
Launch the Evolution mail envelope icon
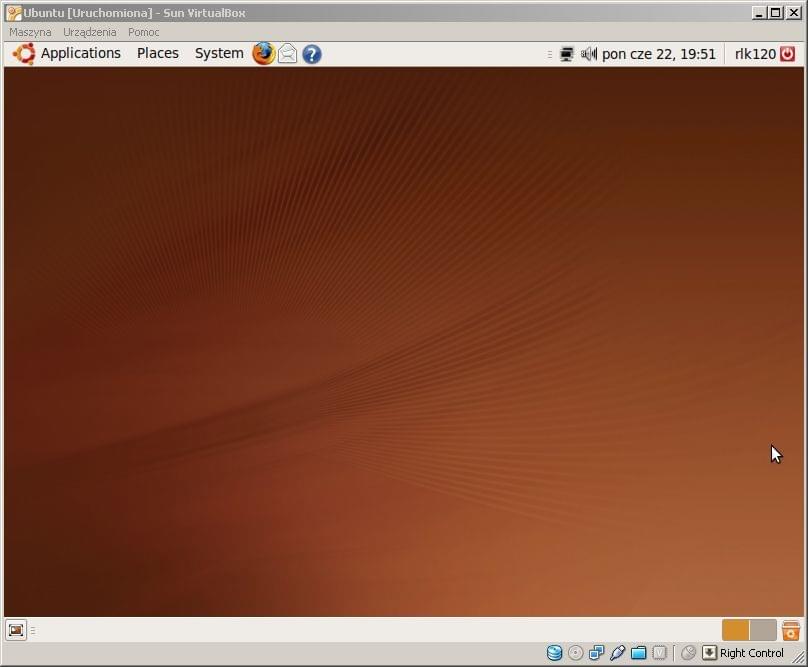(x=288, y=54)
